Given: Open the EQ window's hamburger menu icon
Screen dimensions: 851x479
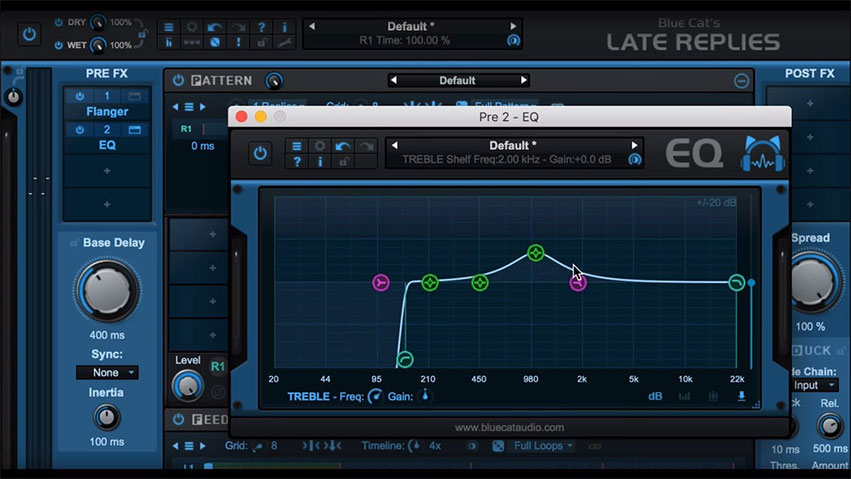Looking at the screenshot, I should 297,146.
